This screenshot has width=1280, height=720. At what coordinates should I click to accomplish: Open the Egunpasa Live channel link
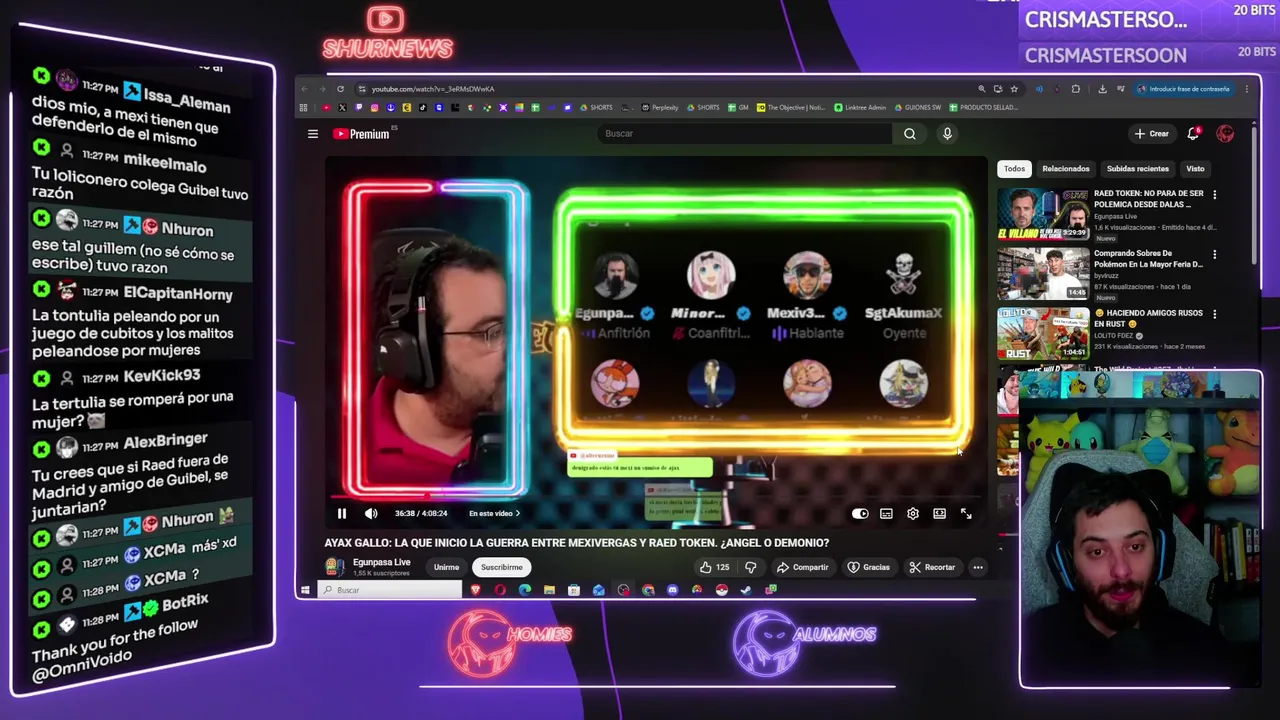pyautogui.click(x=382, y=562)
